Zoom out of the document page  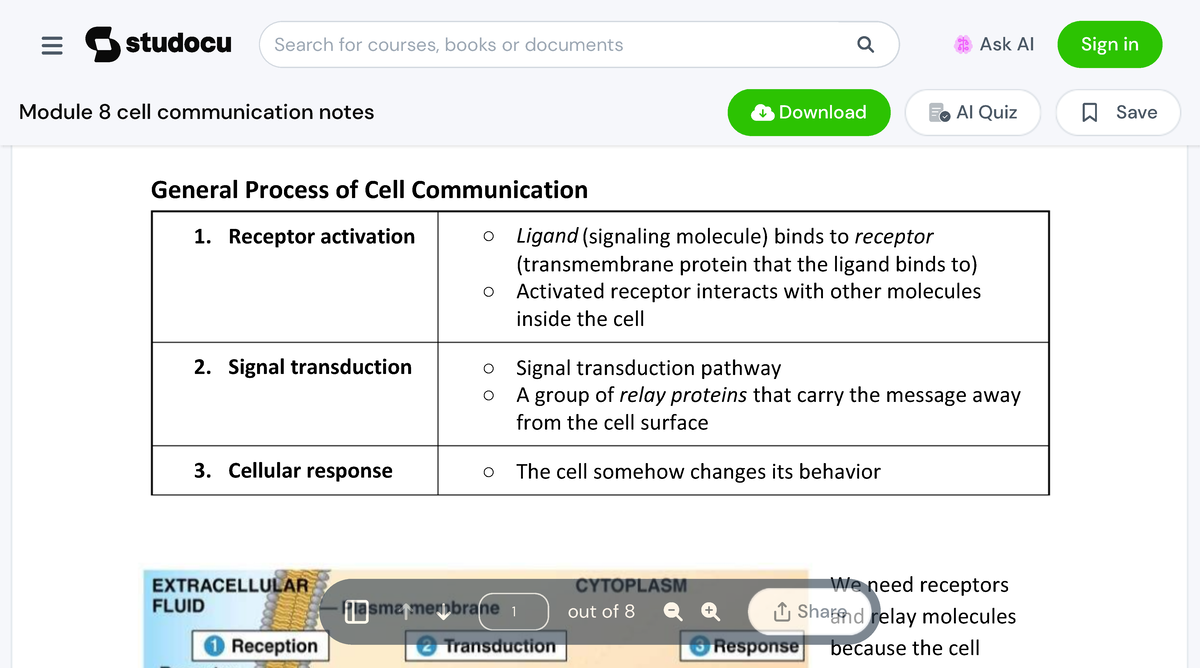pos(672,611)
